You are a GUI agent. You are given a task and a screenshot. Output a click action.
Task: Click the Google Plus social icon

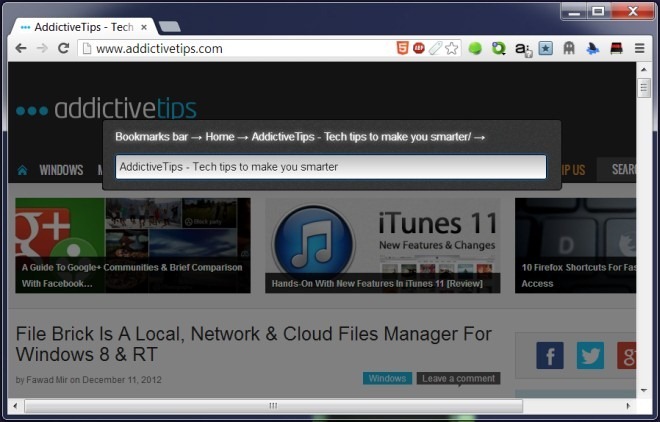626,356
